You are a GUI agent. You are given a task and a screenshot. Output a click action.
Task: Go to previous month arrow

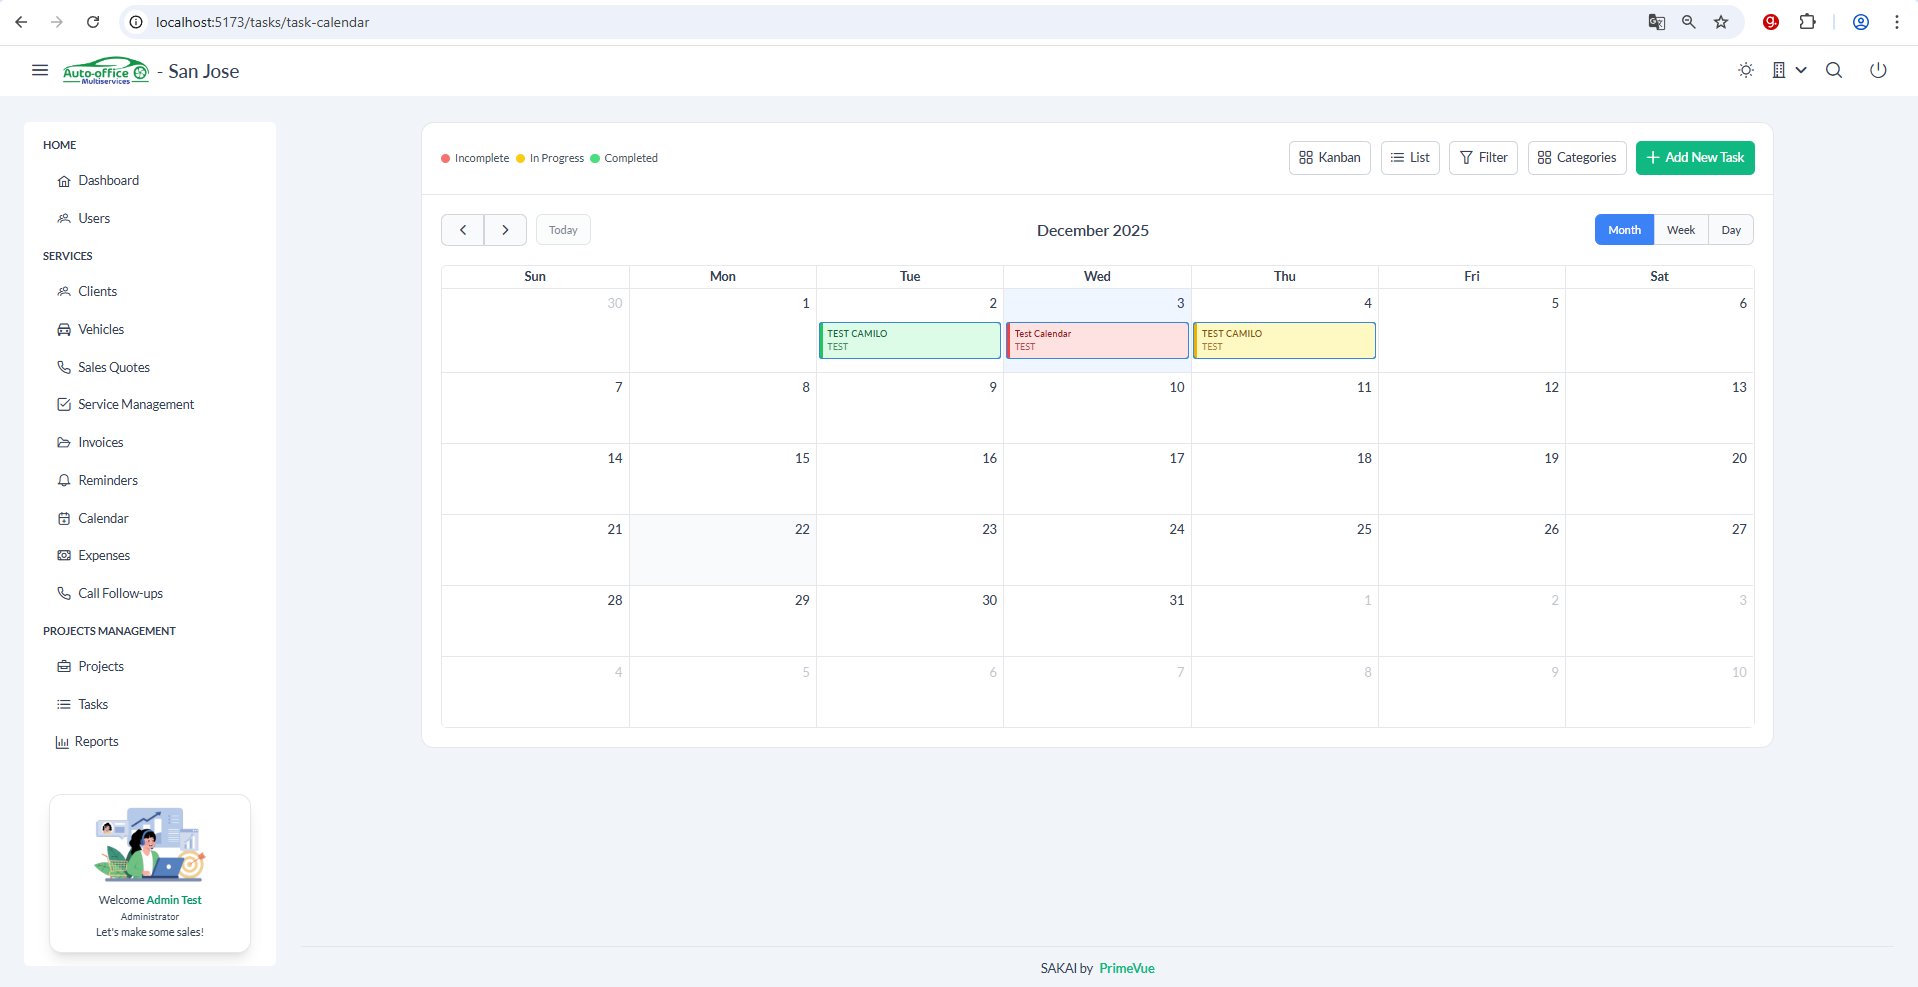463,230
